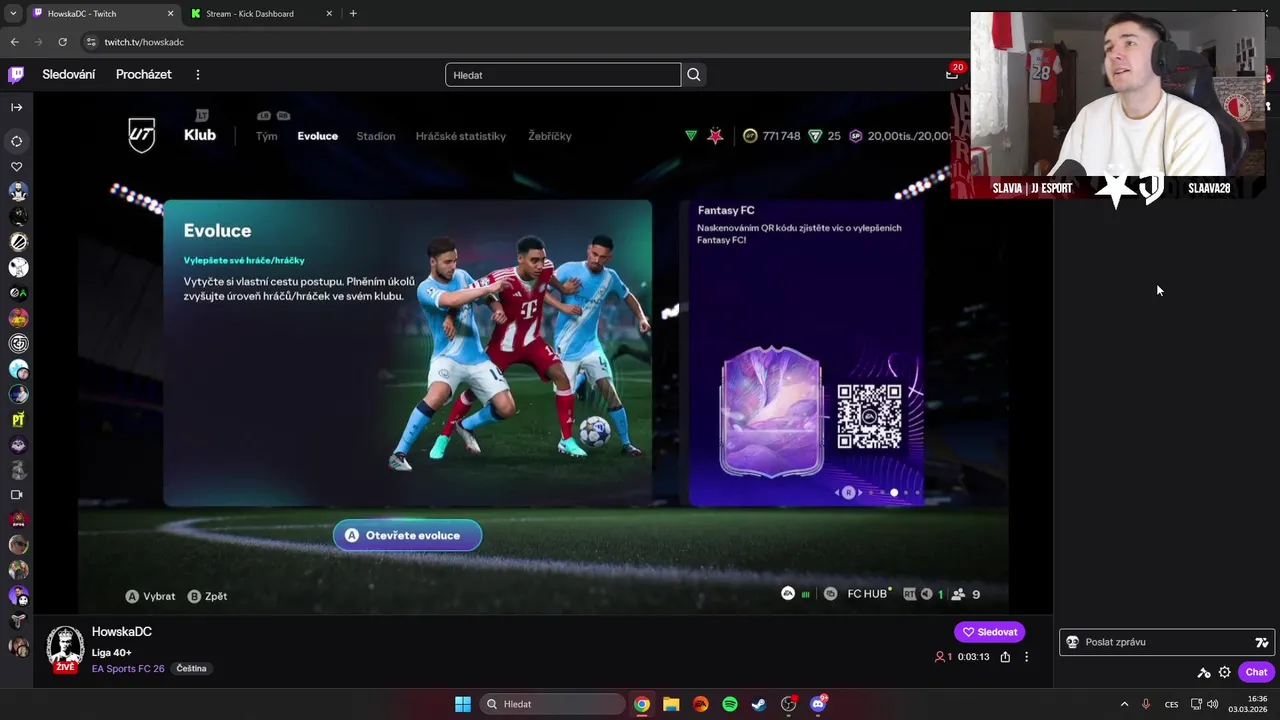The image size is (1280, 720).
Task: Open Steam from the taskbar
Action: point(759,704)
